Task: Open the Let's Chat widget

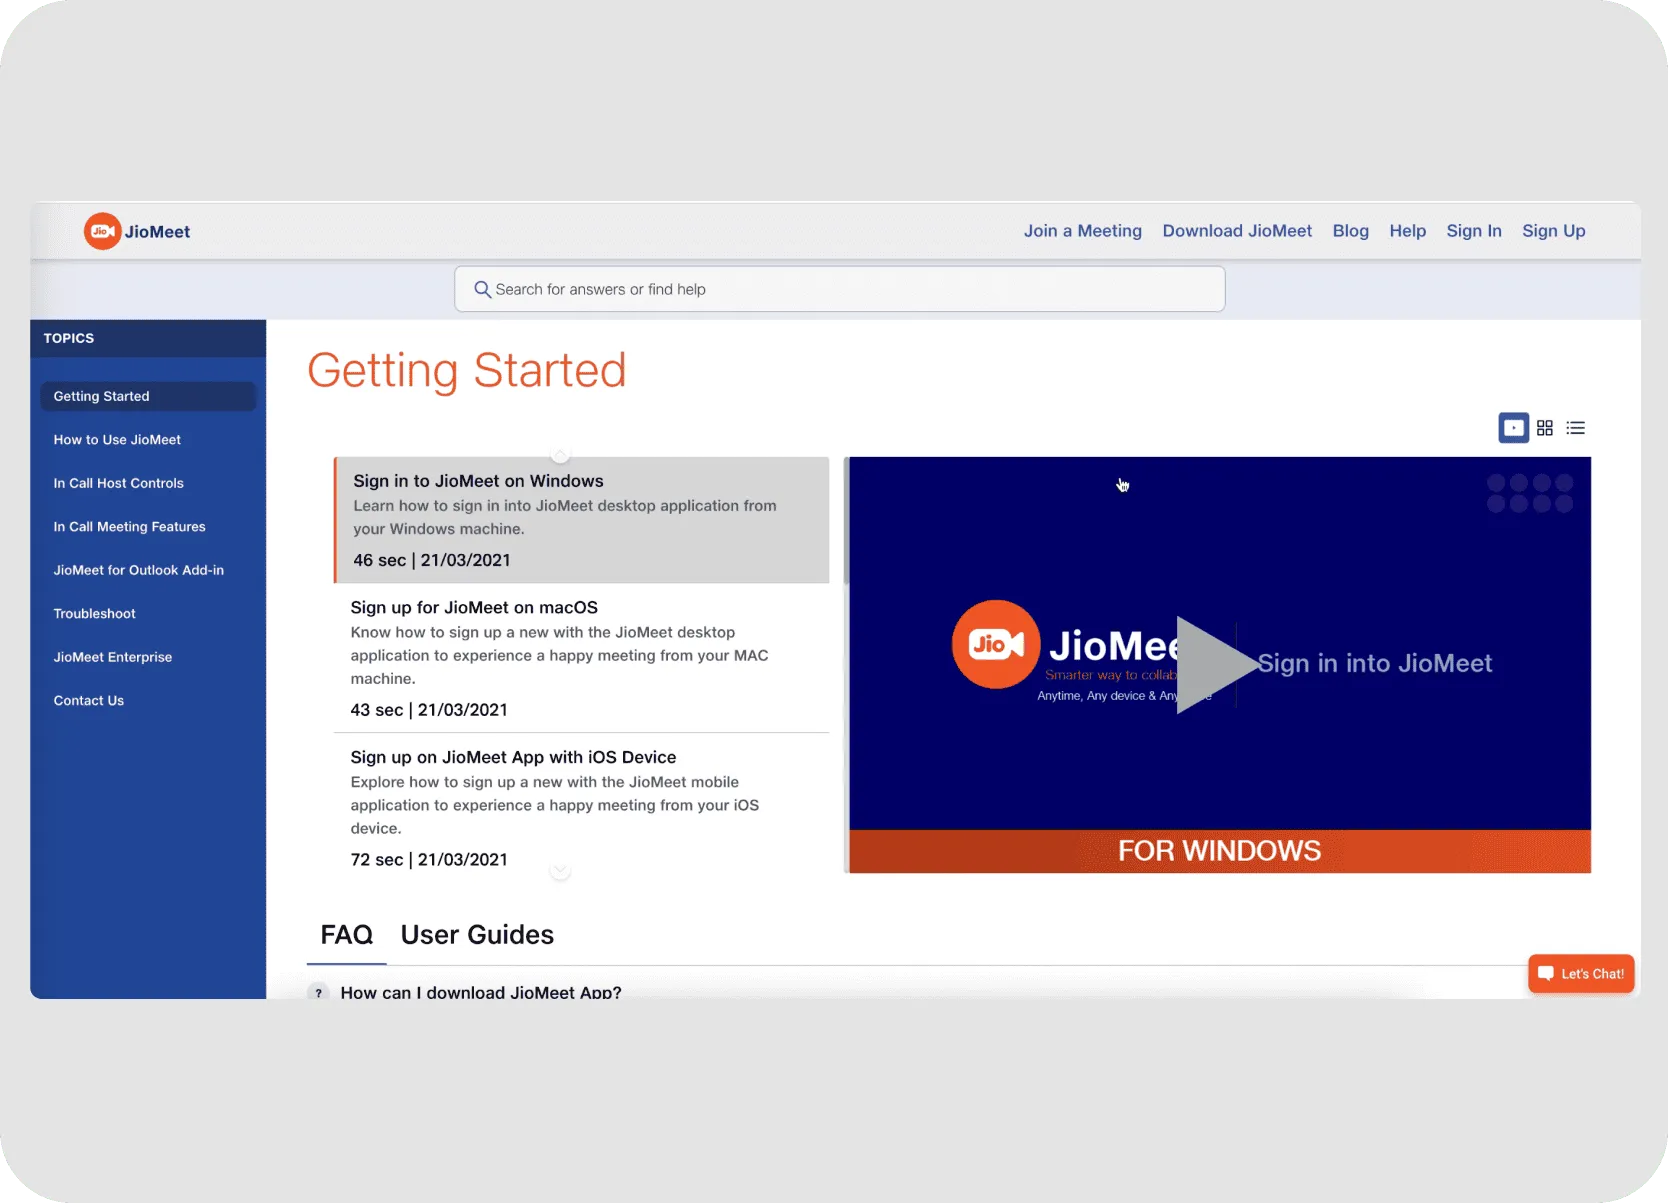Action: point(1581,974)
